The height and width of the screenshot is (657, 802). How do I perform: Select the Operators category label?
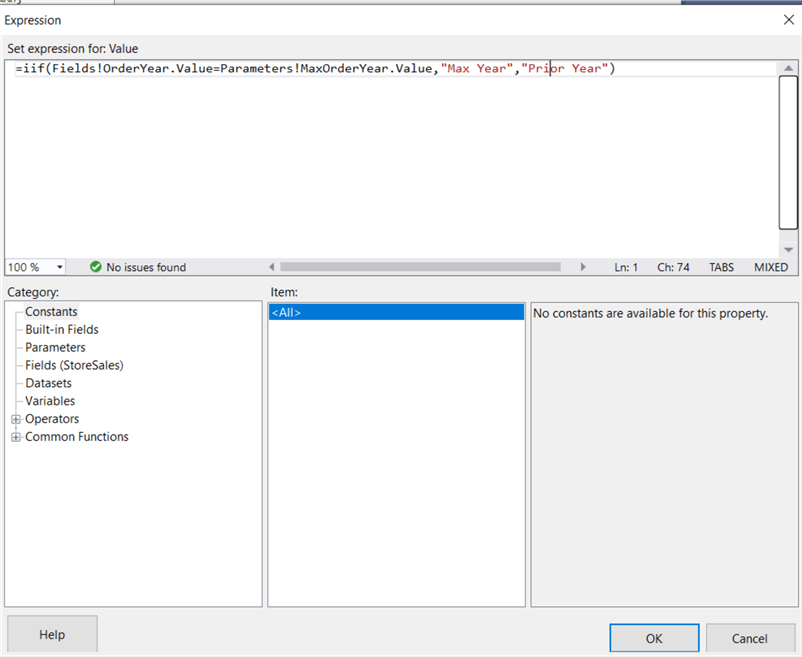[52, 419]
